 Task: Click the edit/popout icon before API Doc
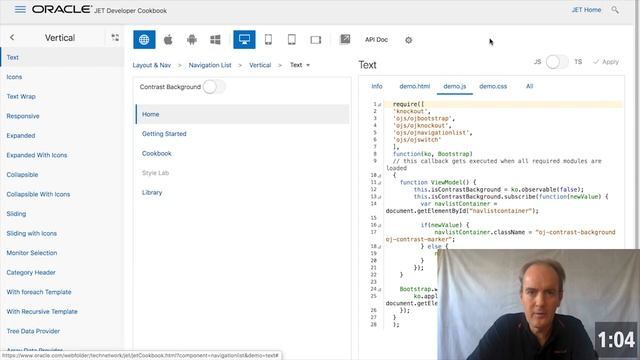coord(345,39)
